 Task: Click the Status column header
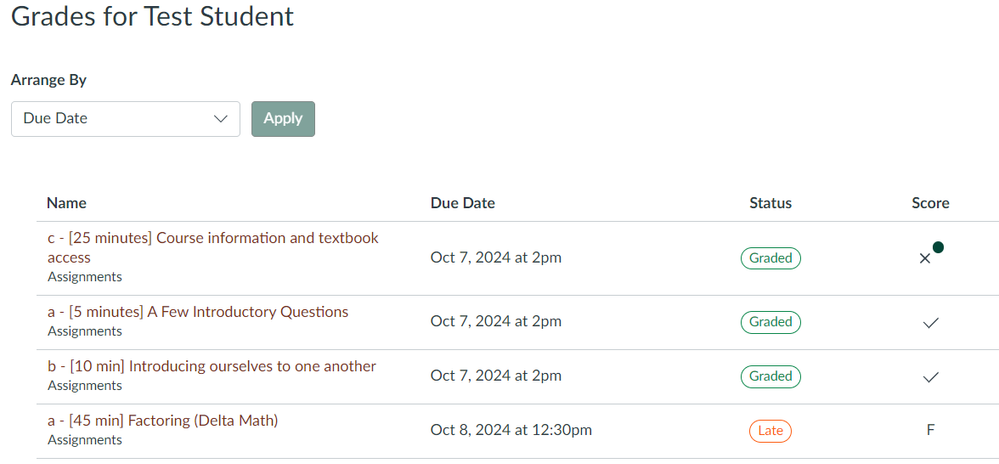tap(771, 203)
